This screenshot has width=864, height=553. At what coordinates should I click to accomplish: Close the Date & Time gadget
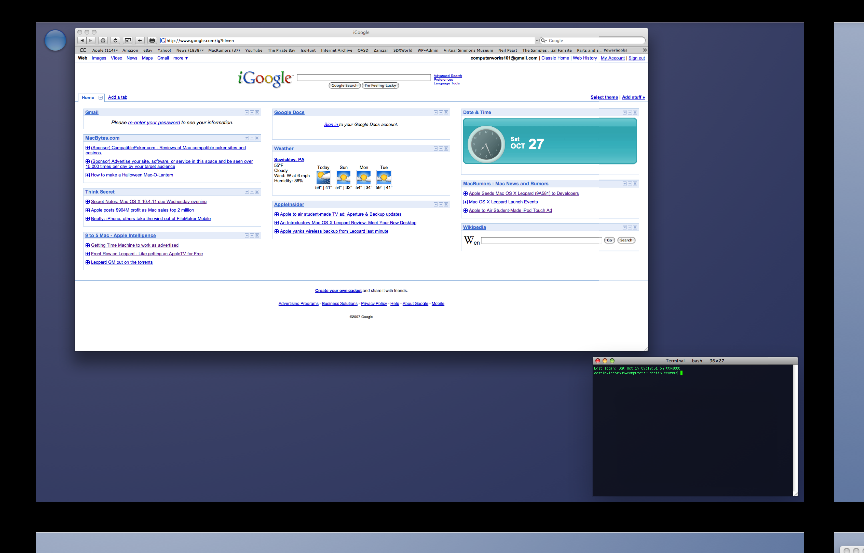pyautogui.click(x=634, y=112)
